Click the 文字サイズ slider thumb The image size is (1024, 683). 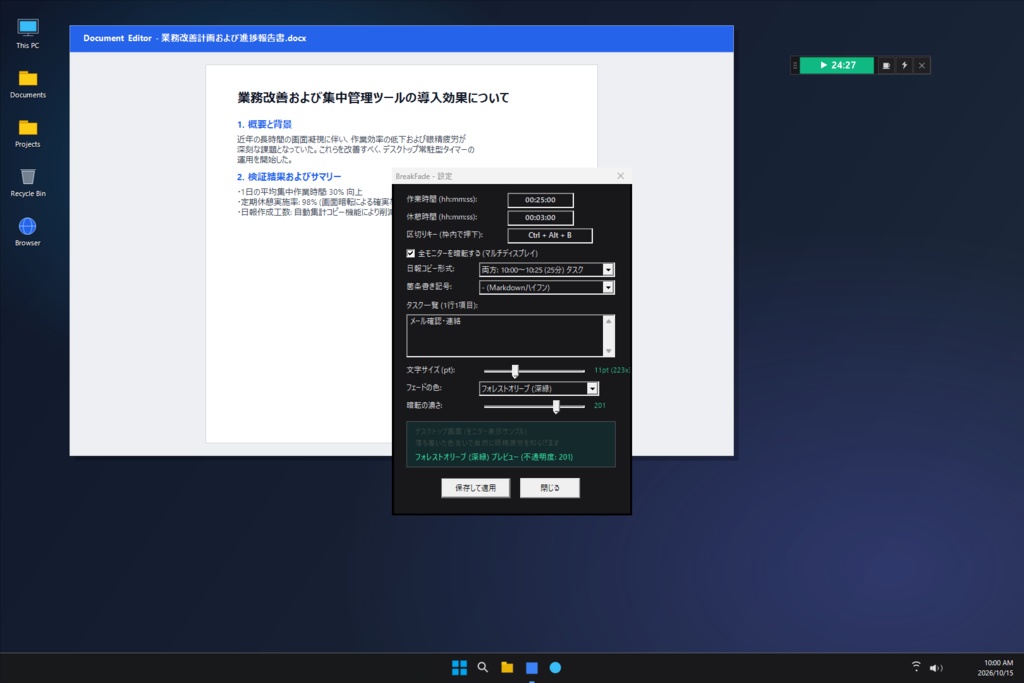pyautogui.click(x=515, y=371)
